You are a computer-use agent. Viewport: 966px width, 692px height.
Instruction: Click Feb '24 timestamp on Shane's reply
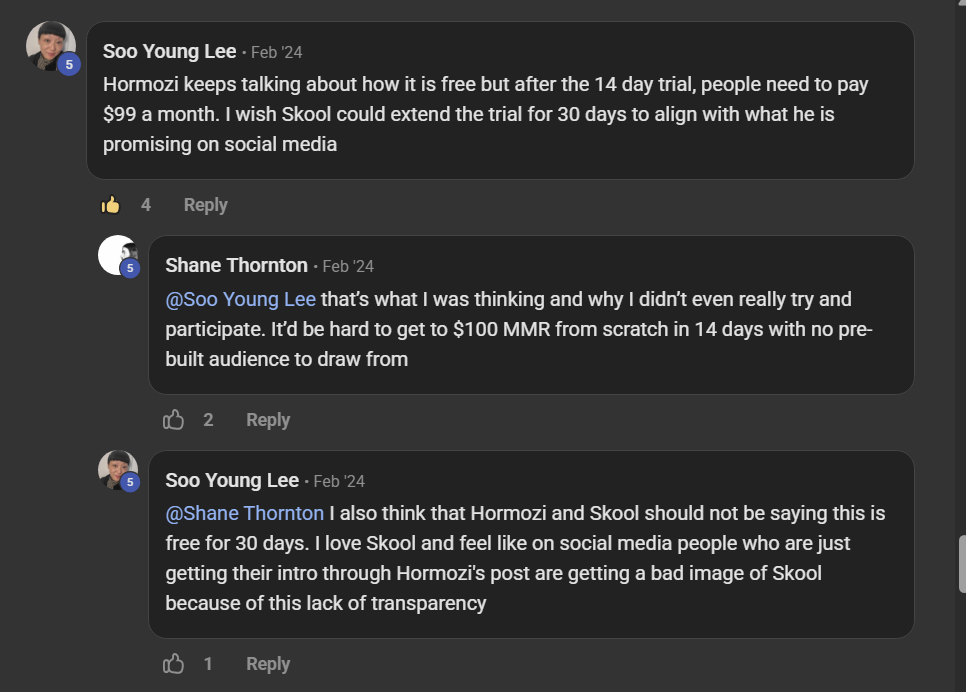[348, 266]
